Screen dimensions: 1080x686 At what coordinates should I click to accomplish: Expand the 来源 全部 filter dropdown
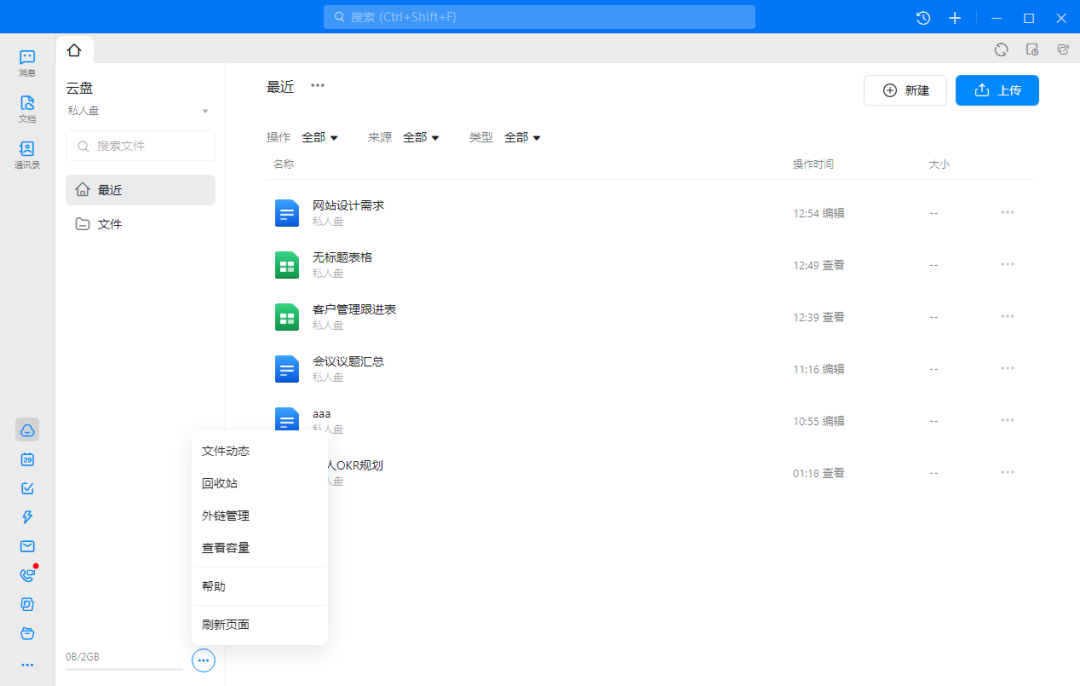[421, 137]
